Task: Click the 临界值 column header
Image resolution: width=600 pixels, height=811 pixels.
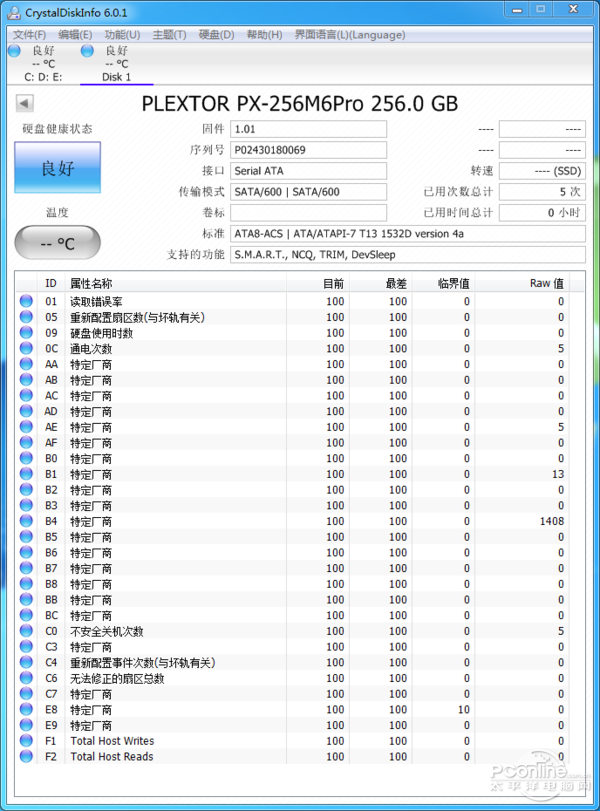Action: 444,283
